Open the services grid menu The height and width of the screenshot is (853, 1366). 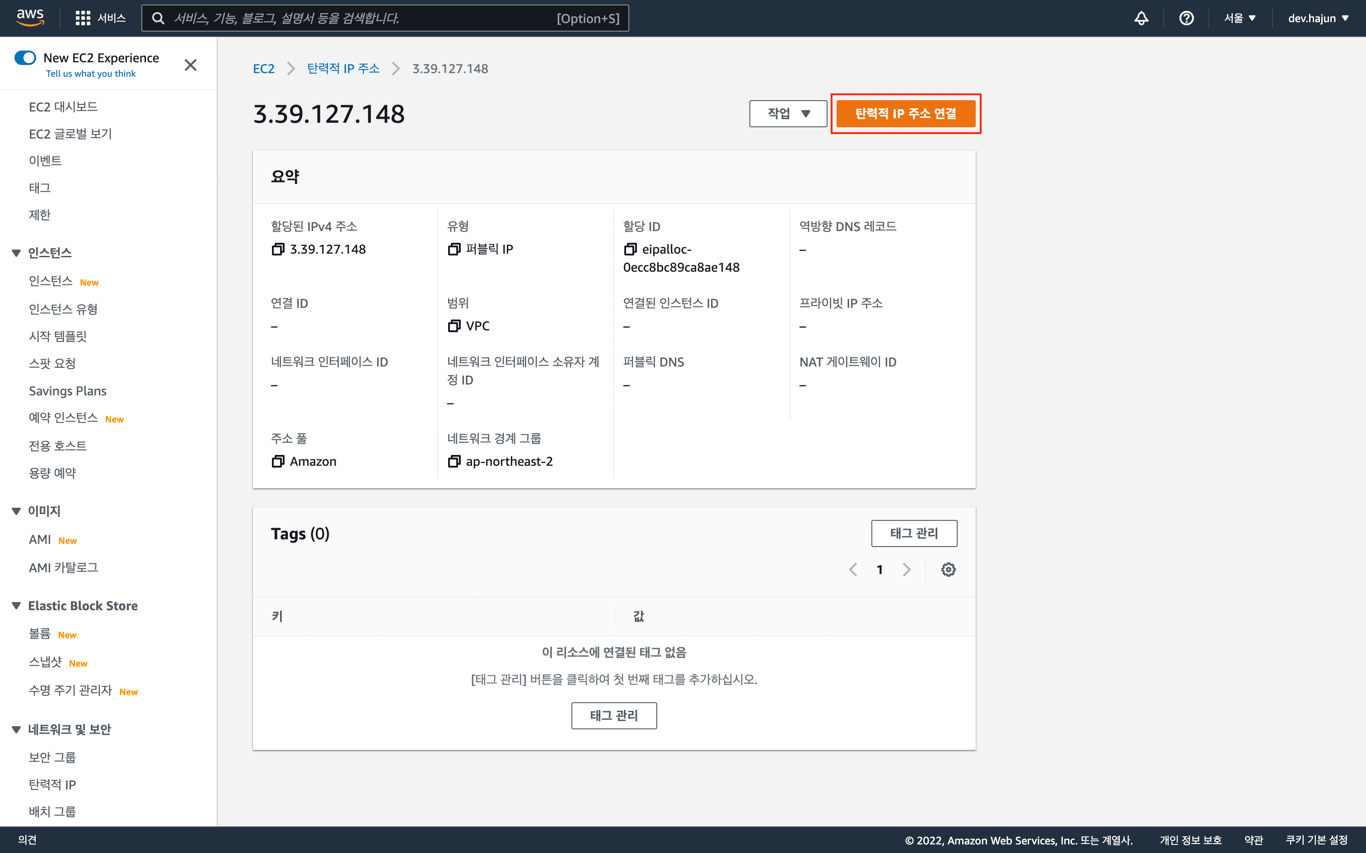coord(83,18)
